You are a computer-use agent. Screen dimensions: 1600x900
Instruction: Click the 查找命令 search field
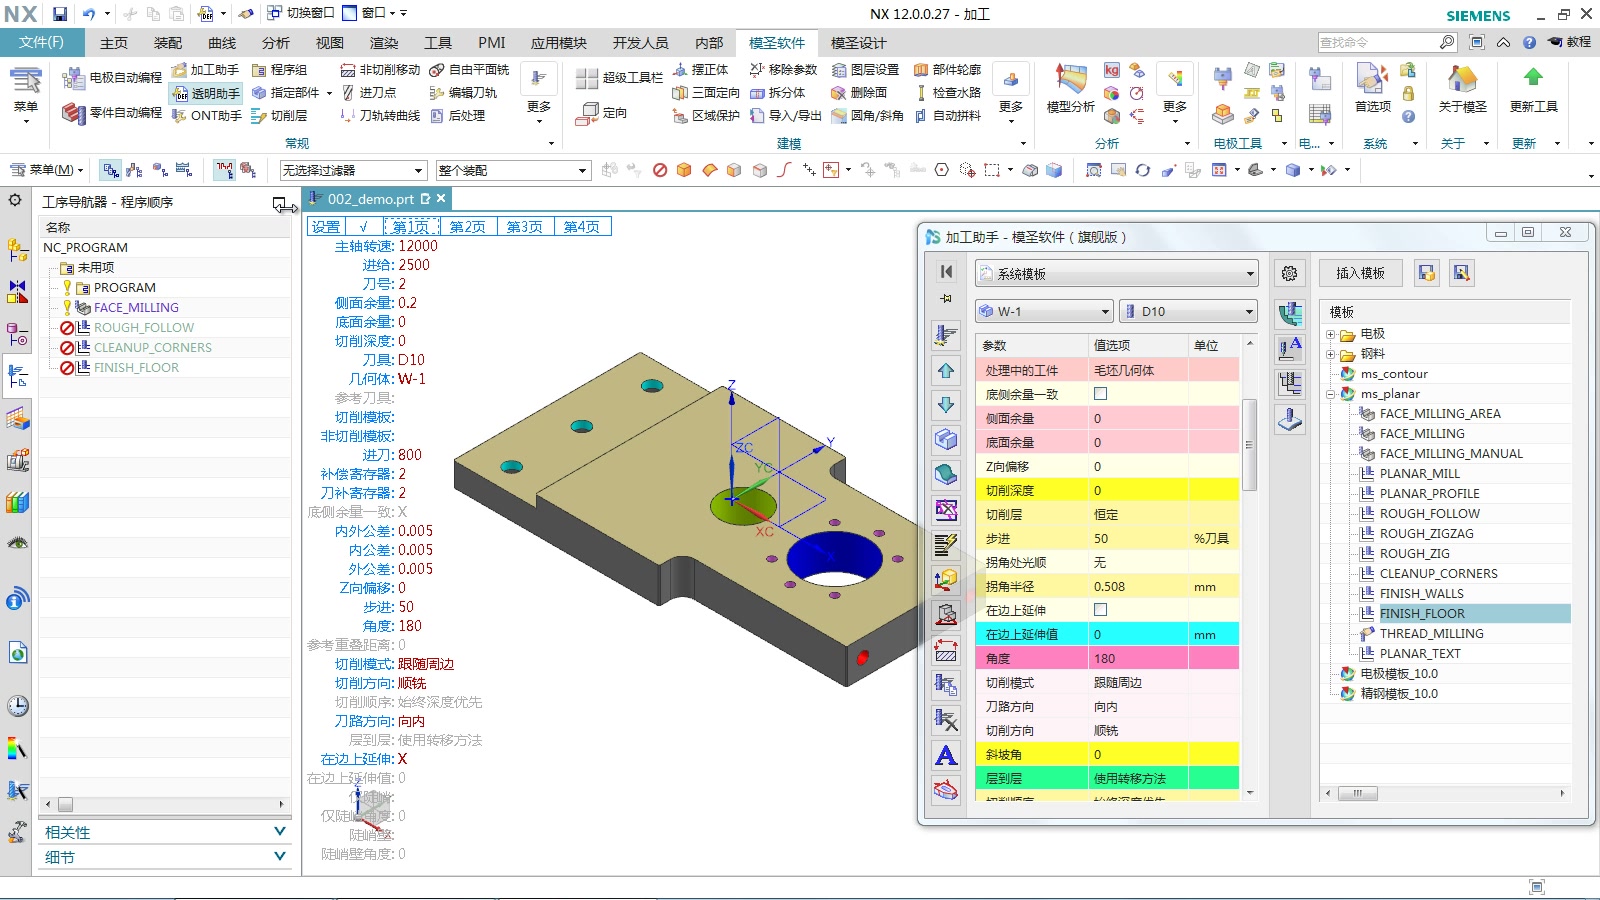(1387, 42)
